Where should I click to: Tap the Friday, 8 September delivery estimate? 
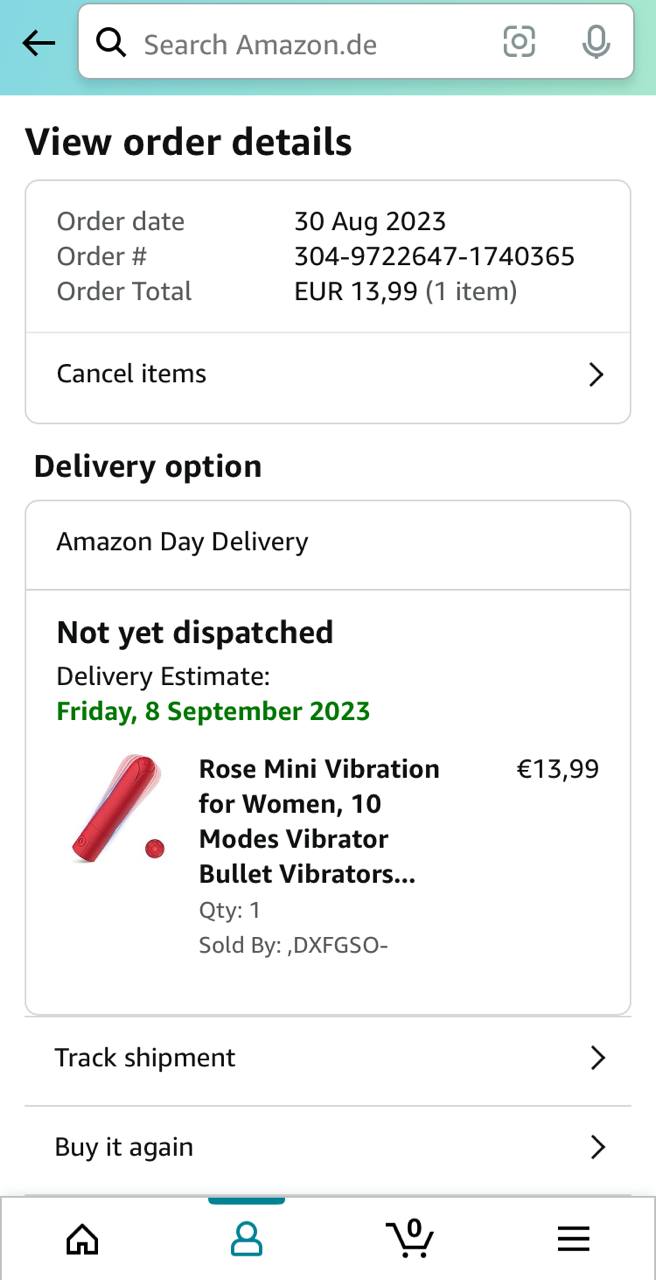click(x=213, y=711)
